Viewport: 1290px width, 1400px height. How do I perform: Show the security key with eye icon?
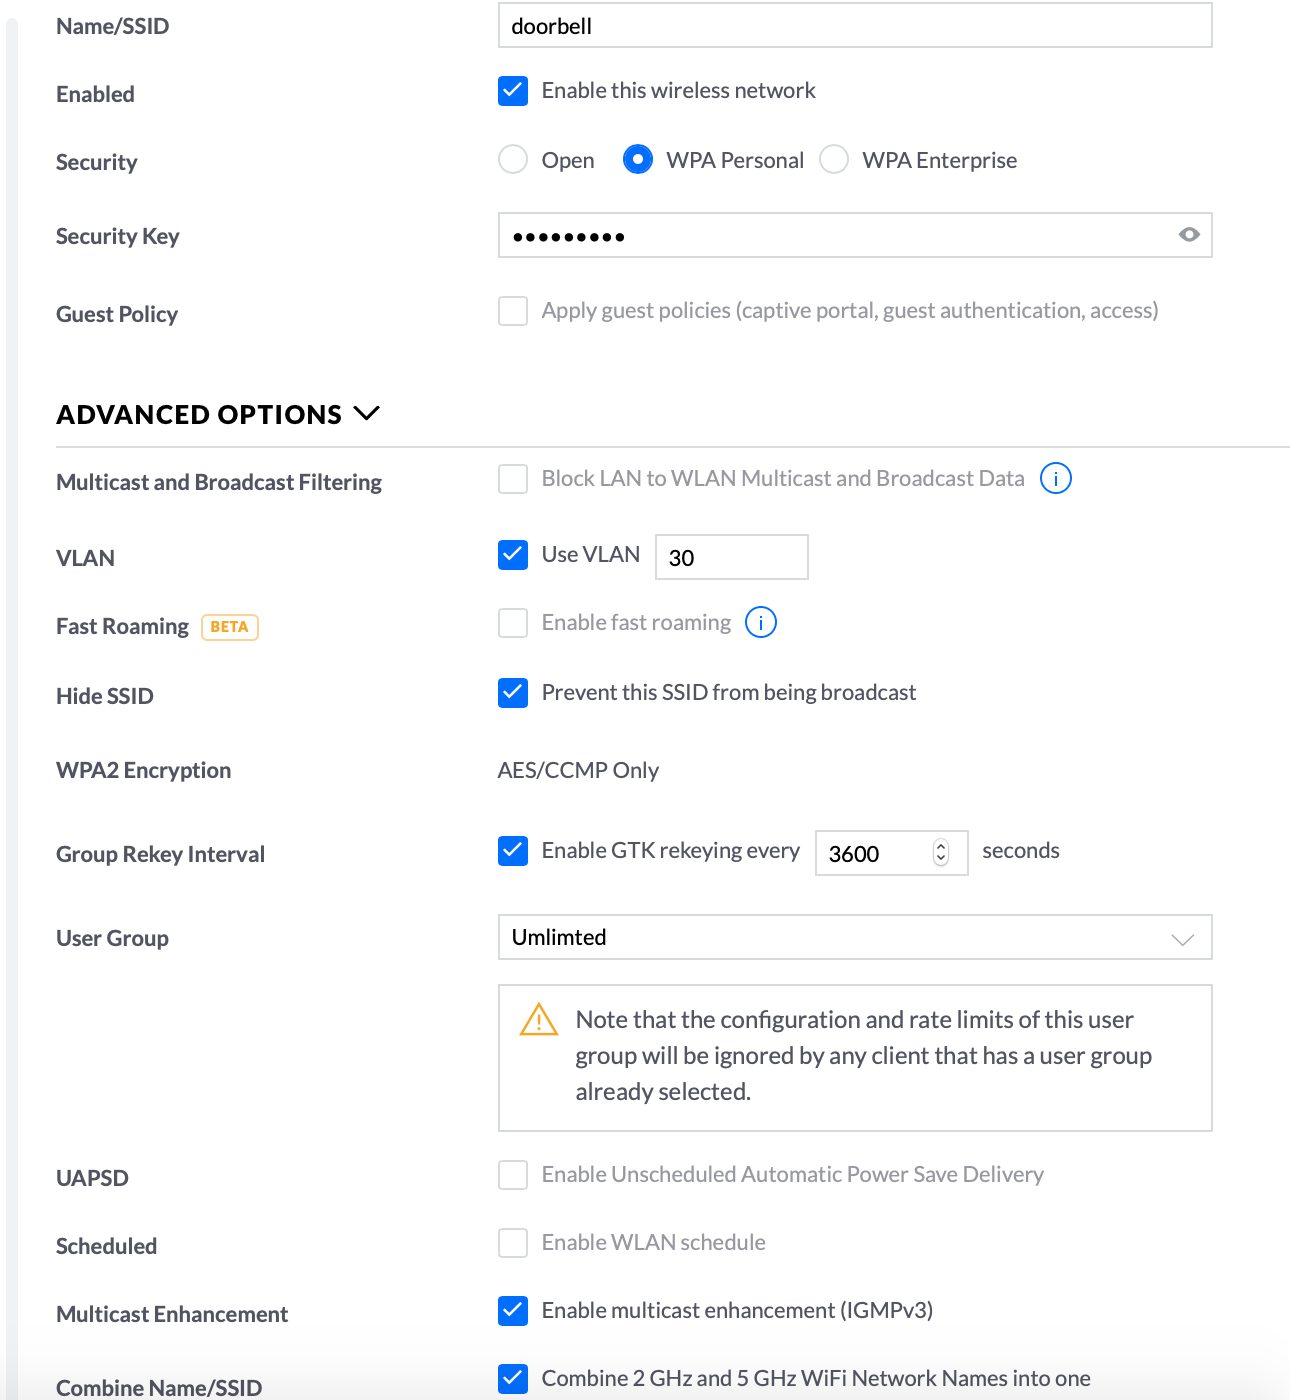tap(1189, 235)
